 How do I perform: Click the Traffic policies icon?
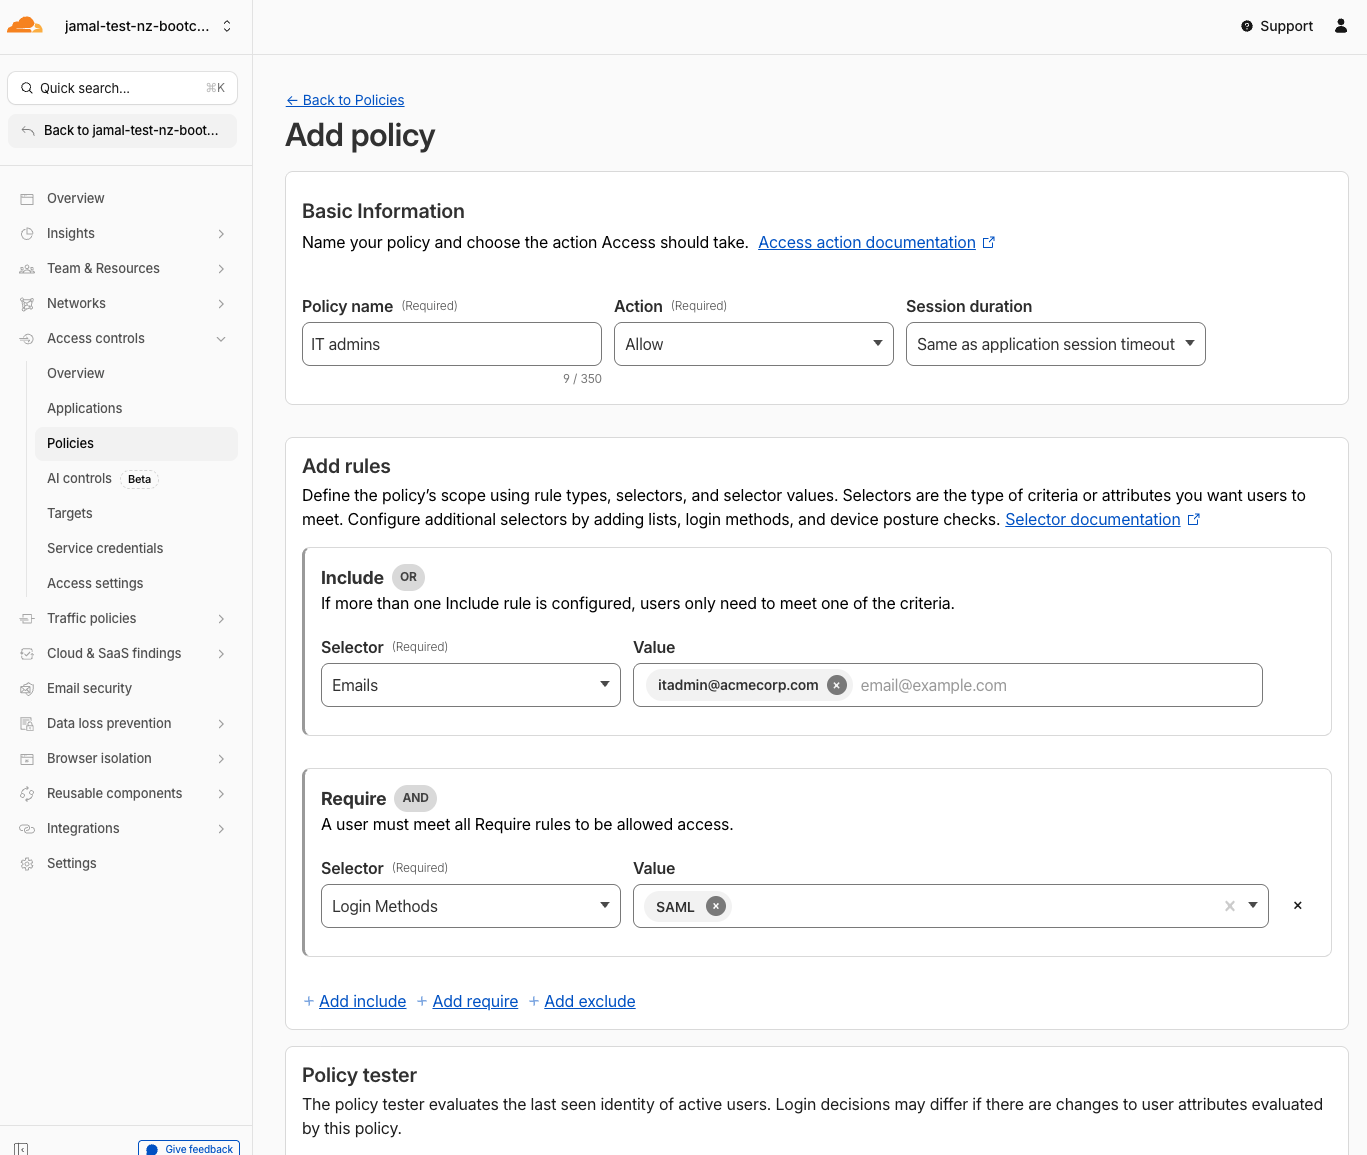27,619
